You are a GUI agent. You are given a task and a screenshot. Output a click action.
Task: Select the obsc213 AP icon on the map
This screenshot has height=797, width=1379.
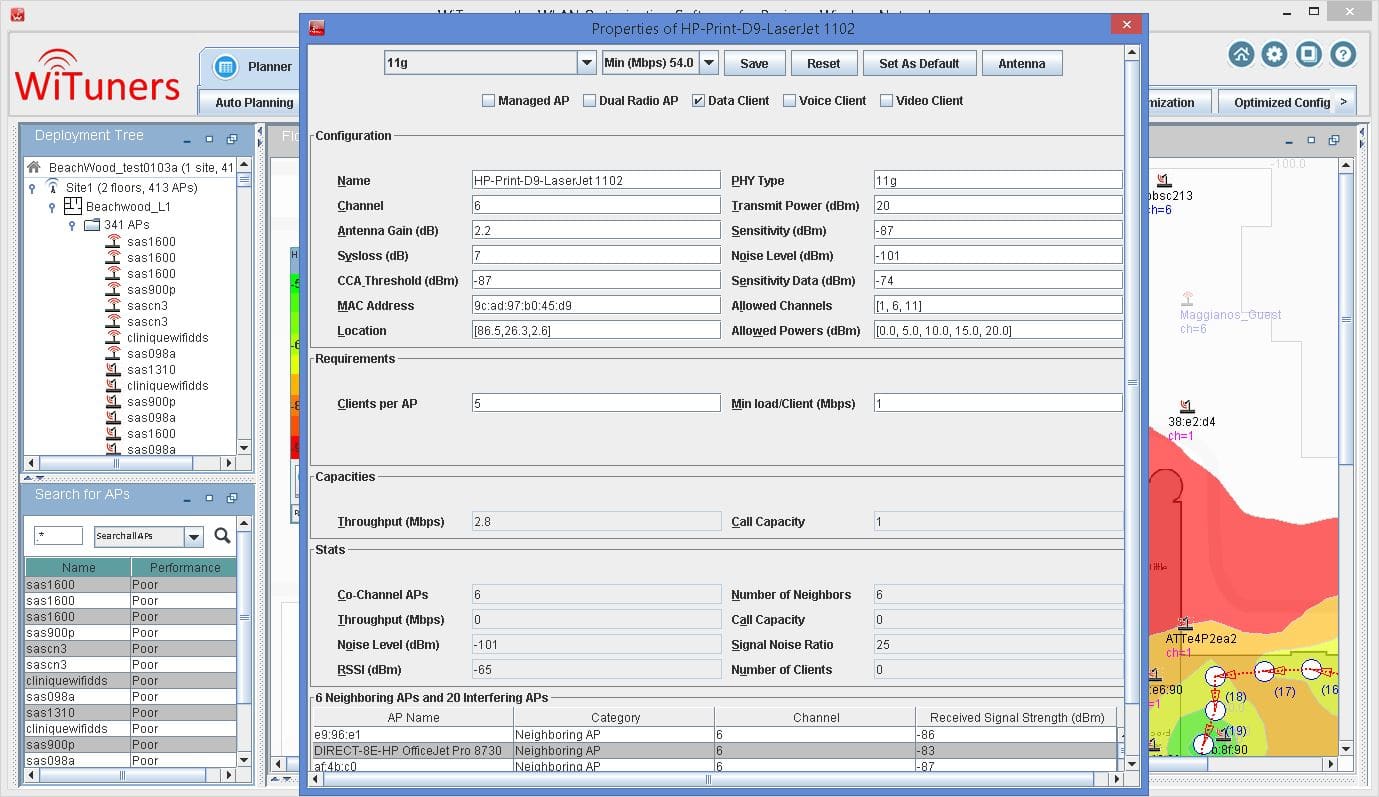1163,181
